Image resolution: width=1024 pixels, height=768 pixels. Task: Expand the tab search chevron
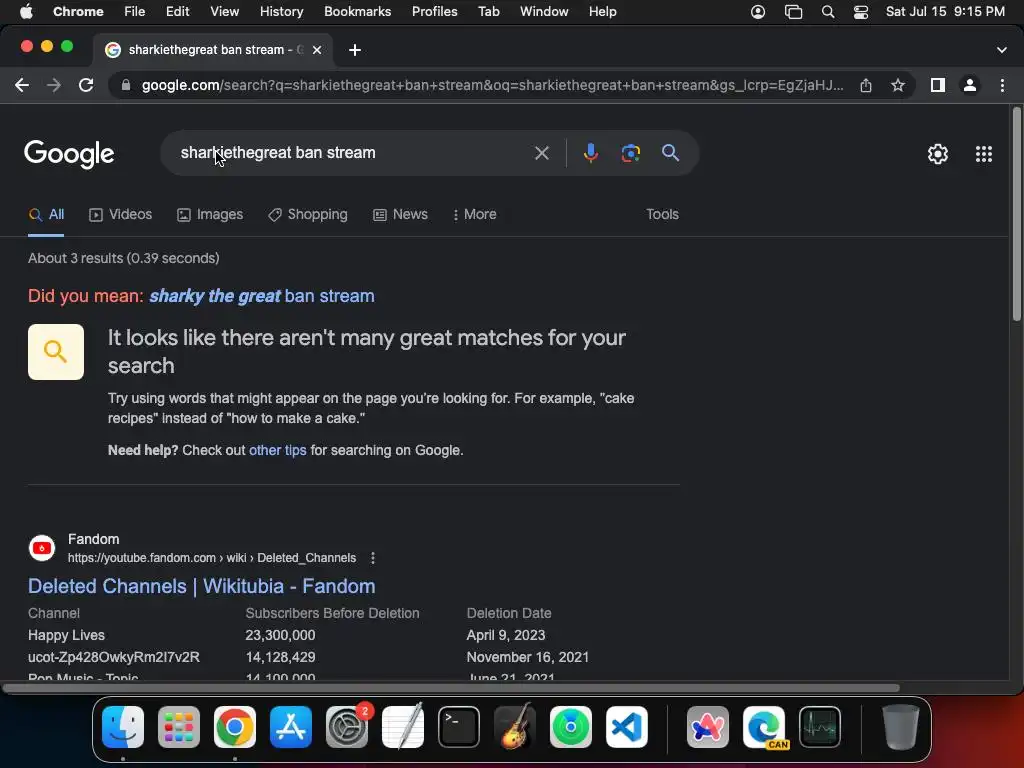point(1002,50)
